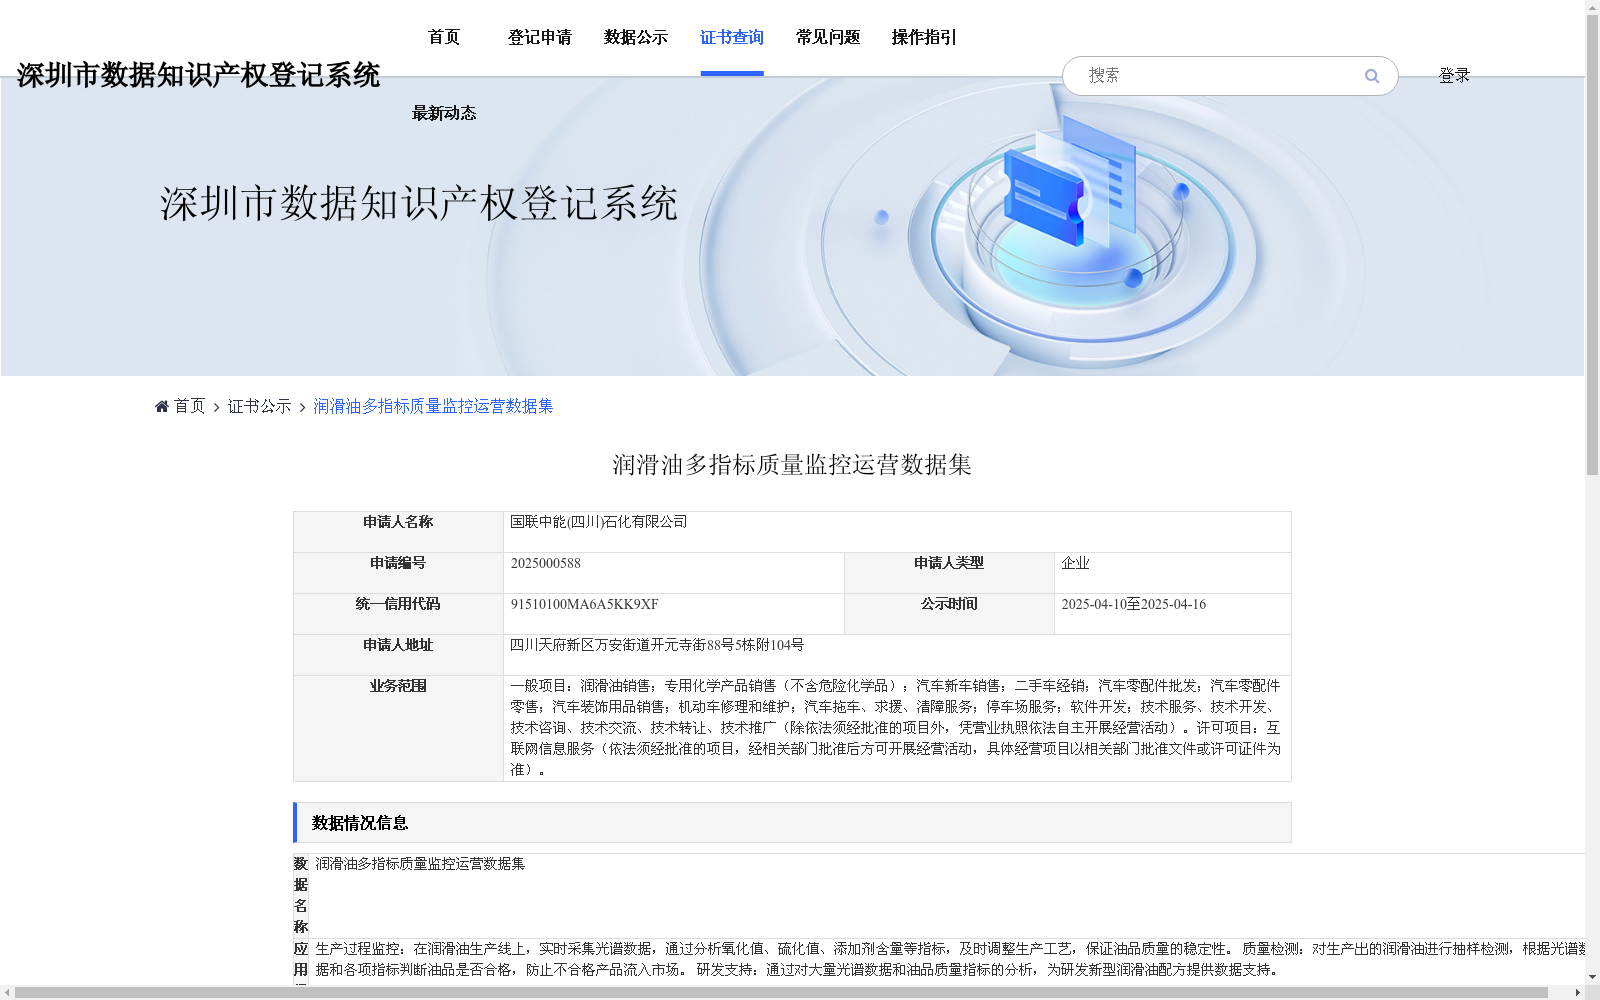Select the 证书查询 tab
This screenshot has width=1600, height=1000.
click(732, 37)
